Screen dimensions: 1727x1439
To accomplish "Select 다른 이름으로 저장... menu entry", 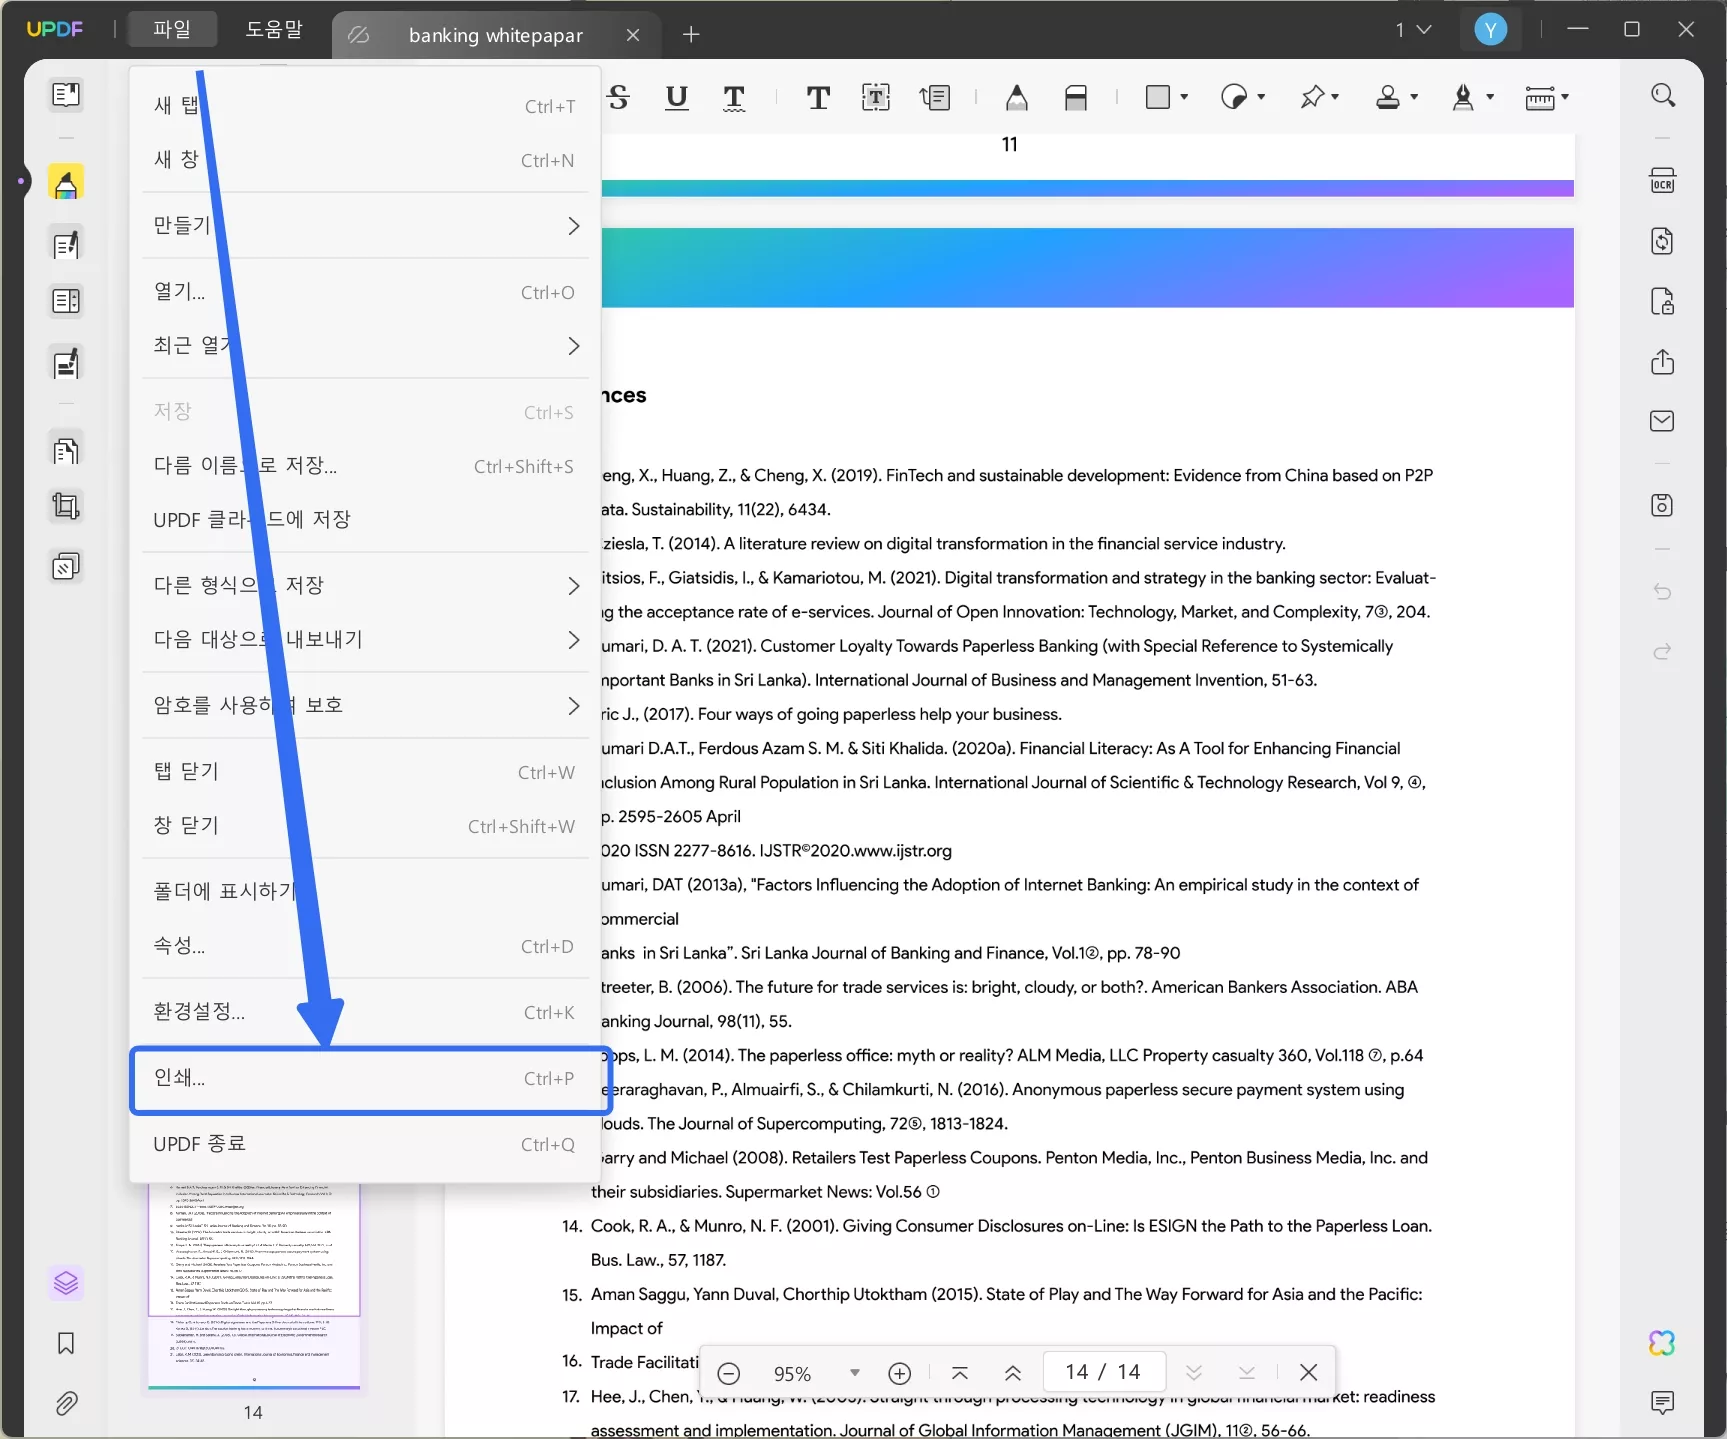I will pyautogui.click(x=365, y=466).
